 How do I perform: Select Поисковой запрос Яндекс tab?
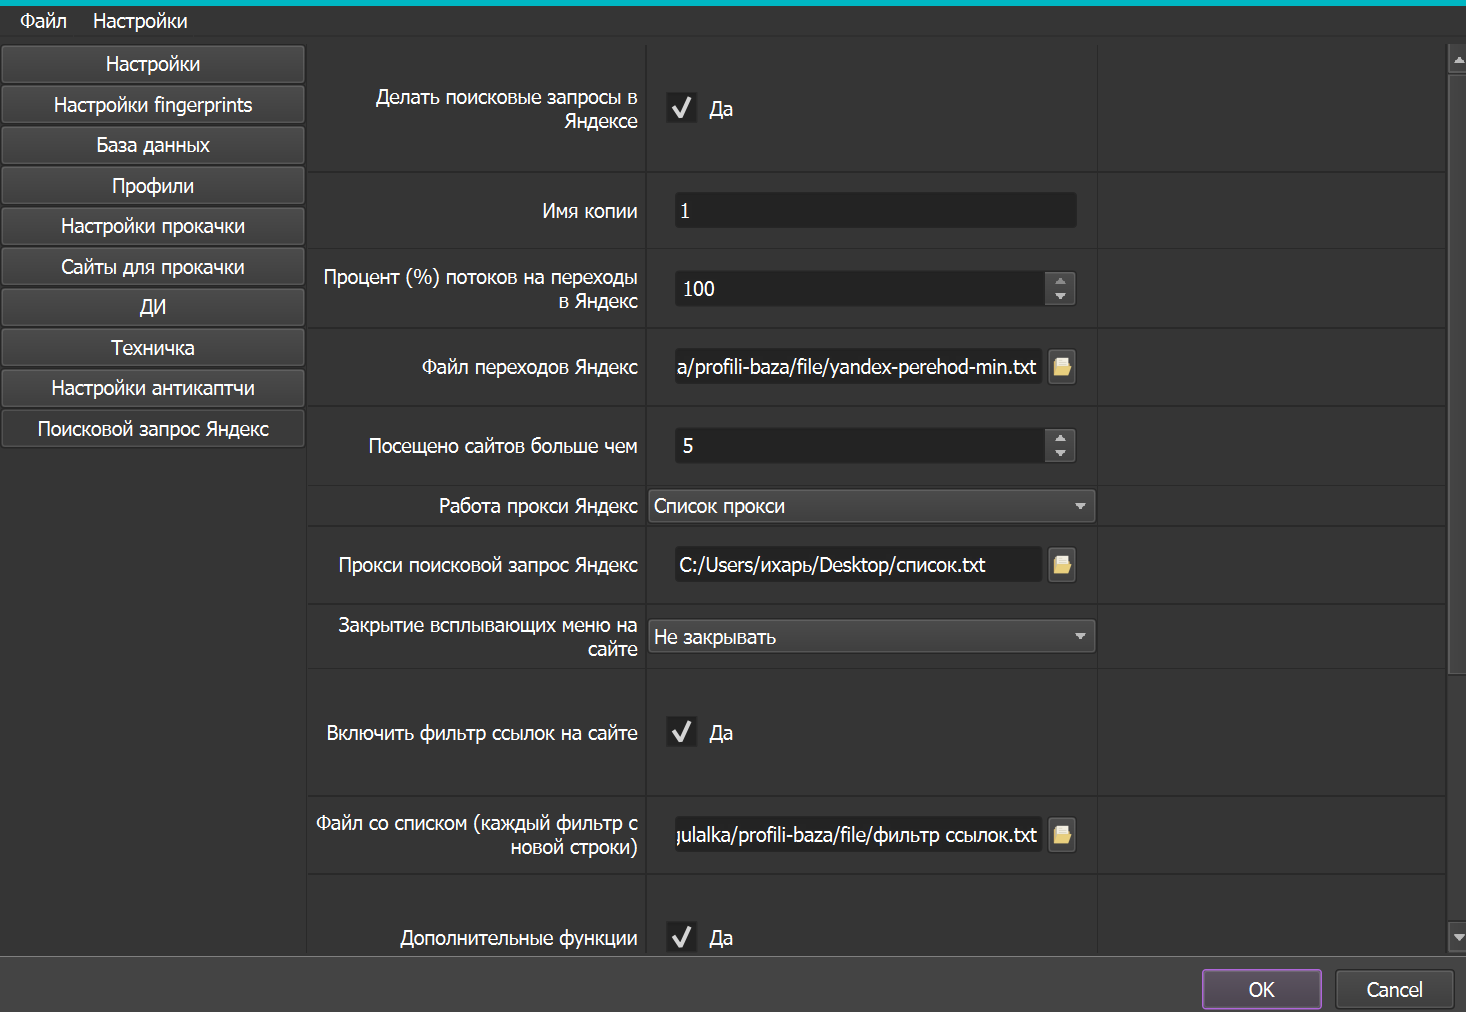tap(153, 429)
